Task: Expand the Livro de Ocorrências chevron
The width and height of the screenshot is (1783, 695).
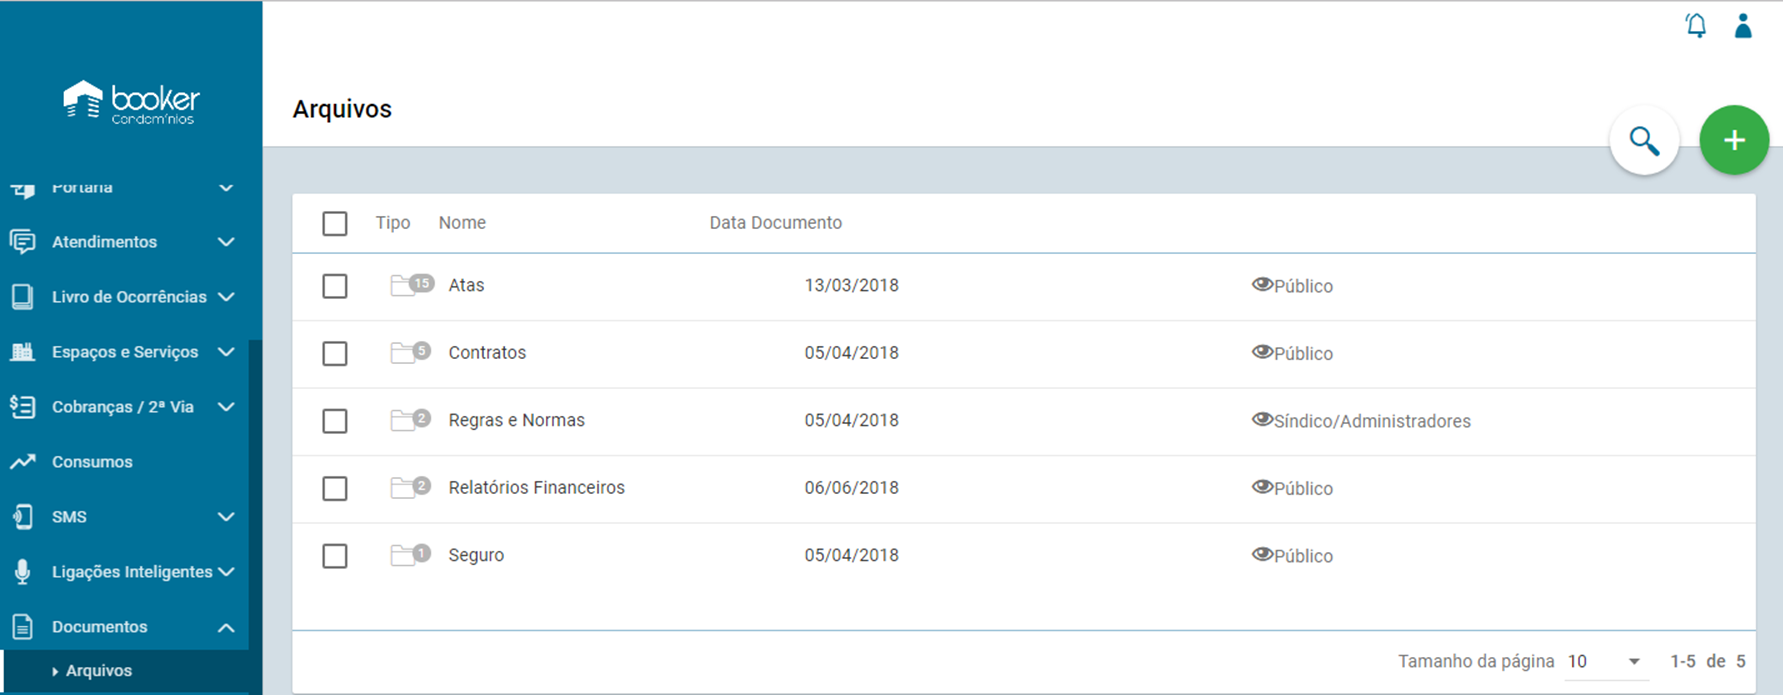Action: 226,297
